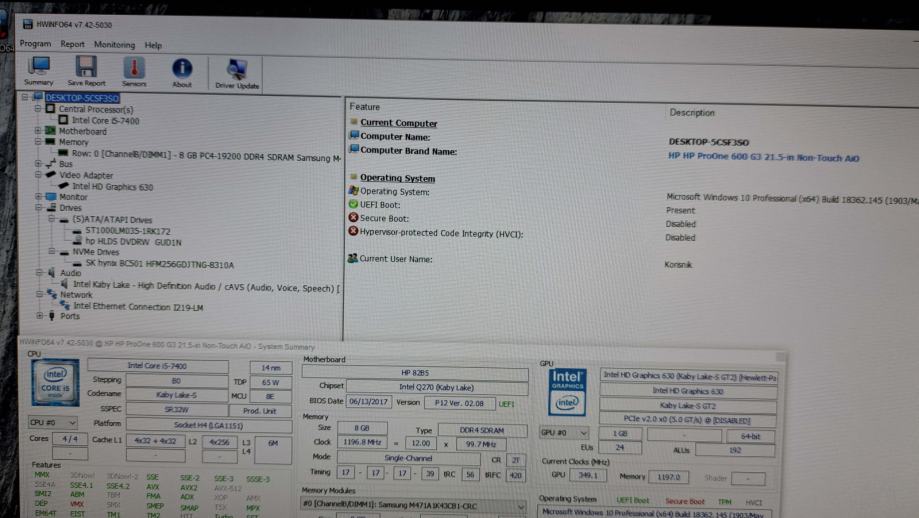Click the Single-Channel memory mode field

(x=409, y=458)
